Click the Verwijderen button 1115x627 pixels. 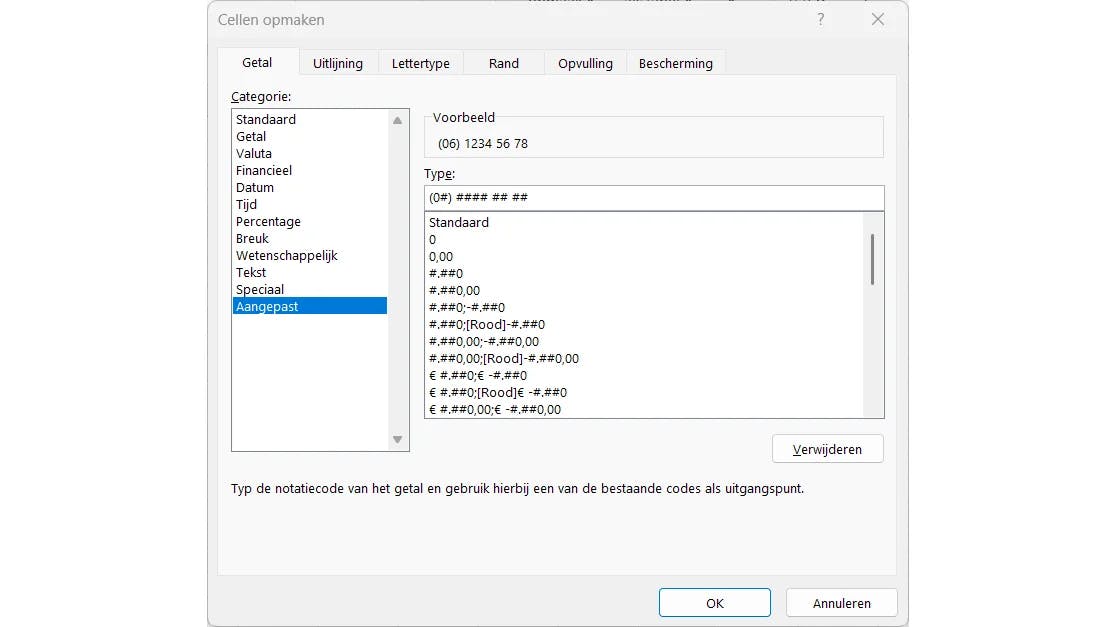(x=828, y=449)
